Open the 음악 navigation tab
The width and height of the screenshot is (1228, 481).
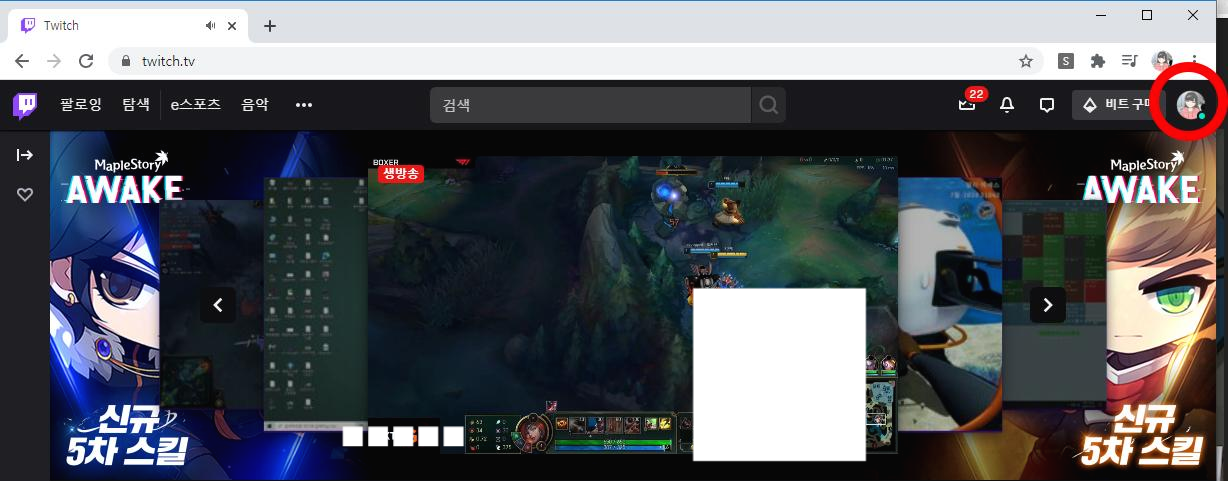[255, 104]
